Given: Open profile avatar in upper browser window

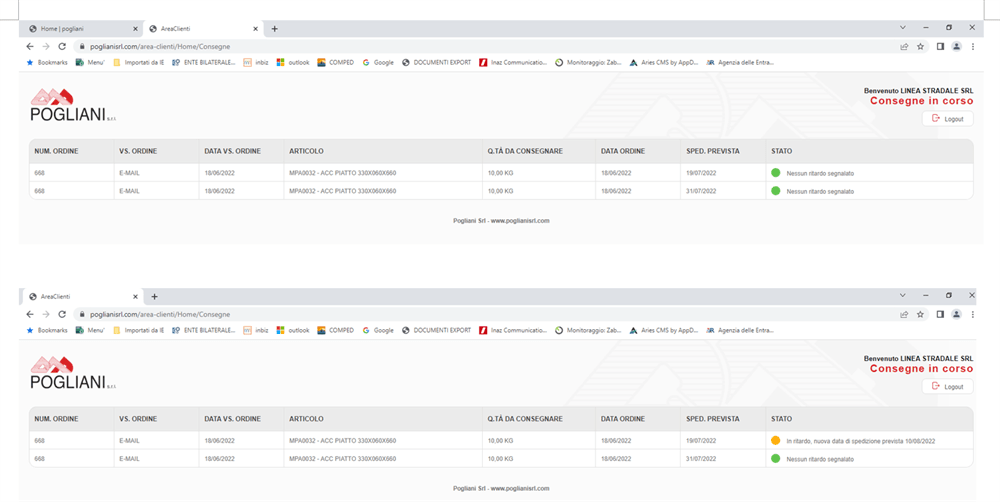Looking at the screenshot, I should click(956, 46).
